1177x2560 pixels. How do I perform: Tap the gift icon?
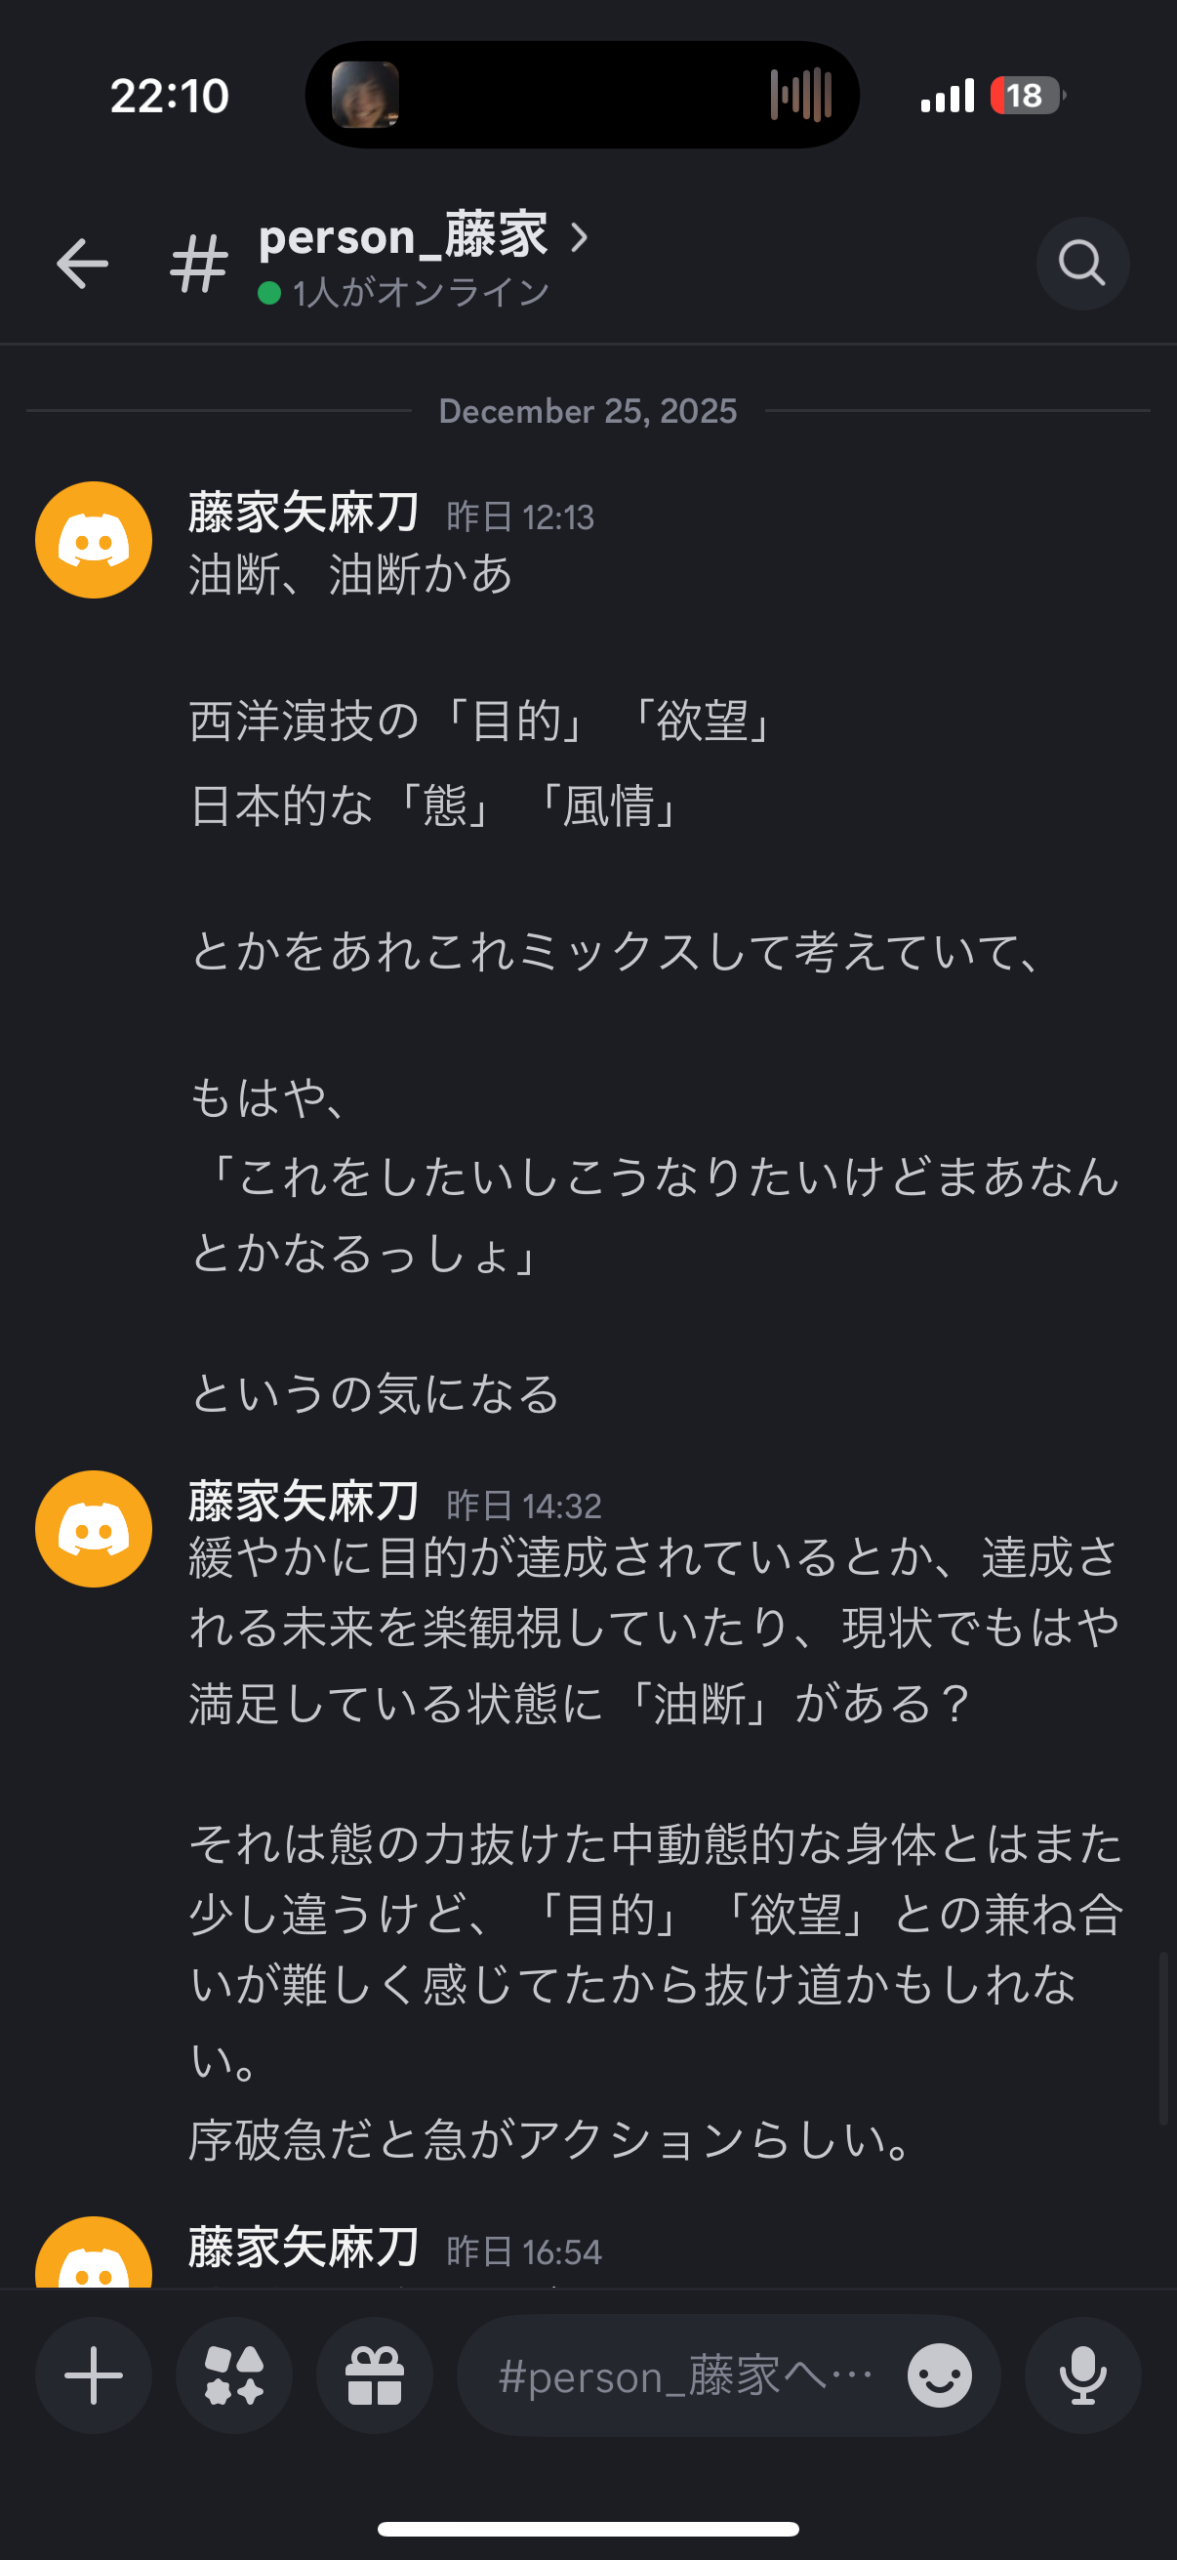coord(375,2375)
